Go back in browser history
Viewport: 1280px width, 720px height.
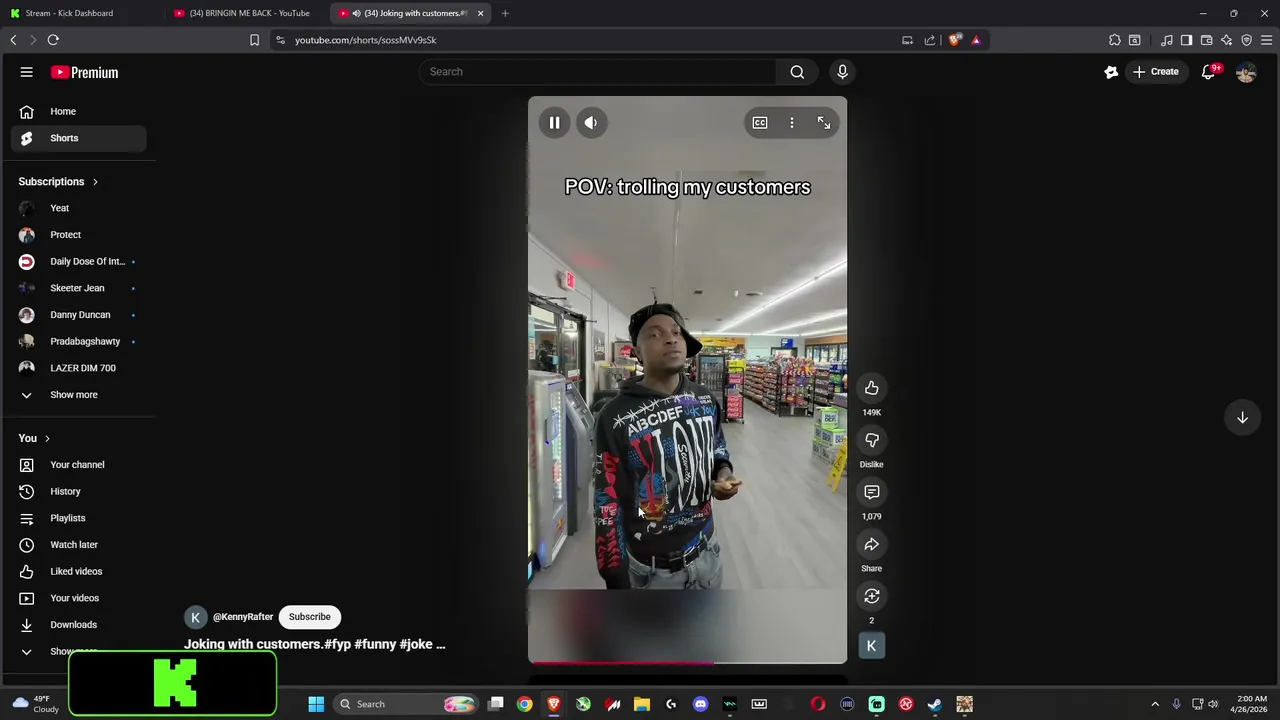click(x=13, y=40)
